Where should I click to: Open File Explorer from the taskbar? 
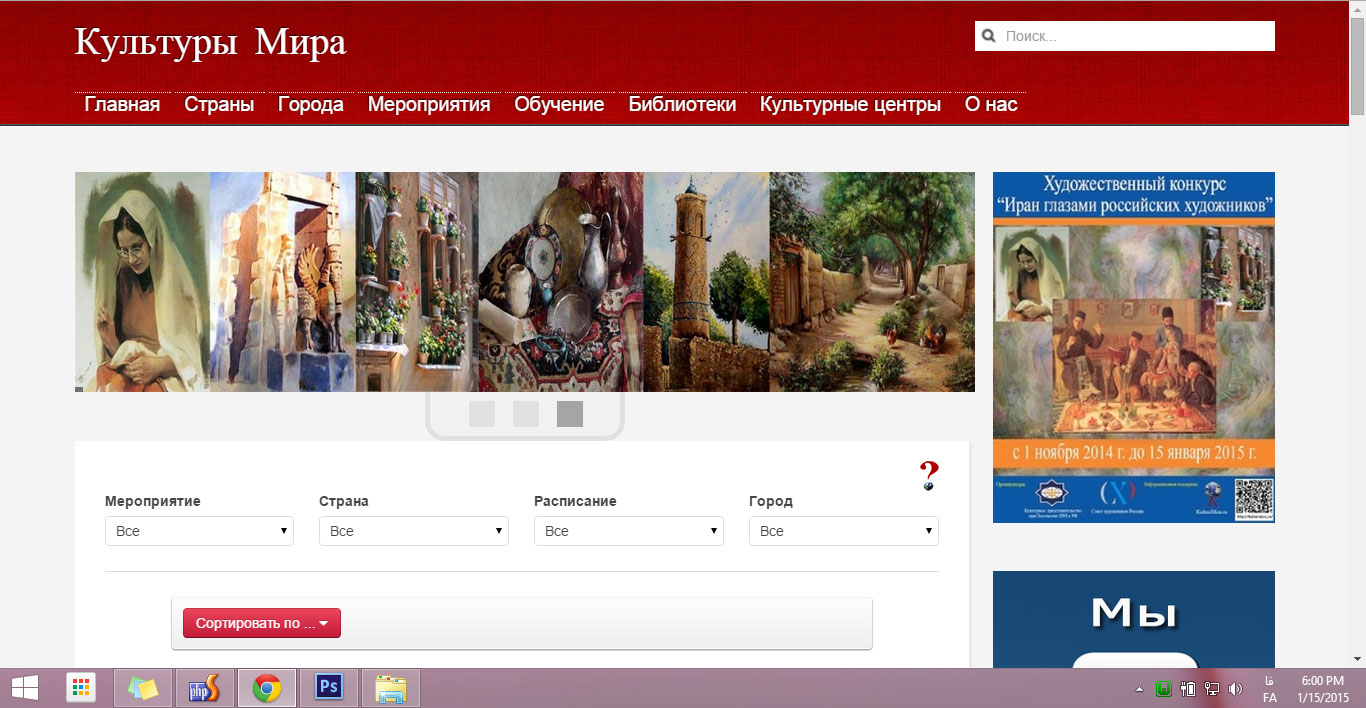390,688
